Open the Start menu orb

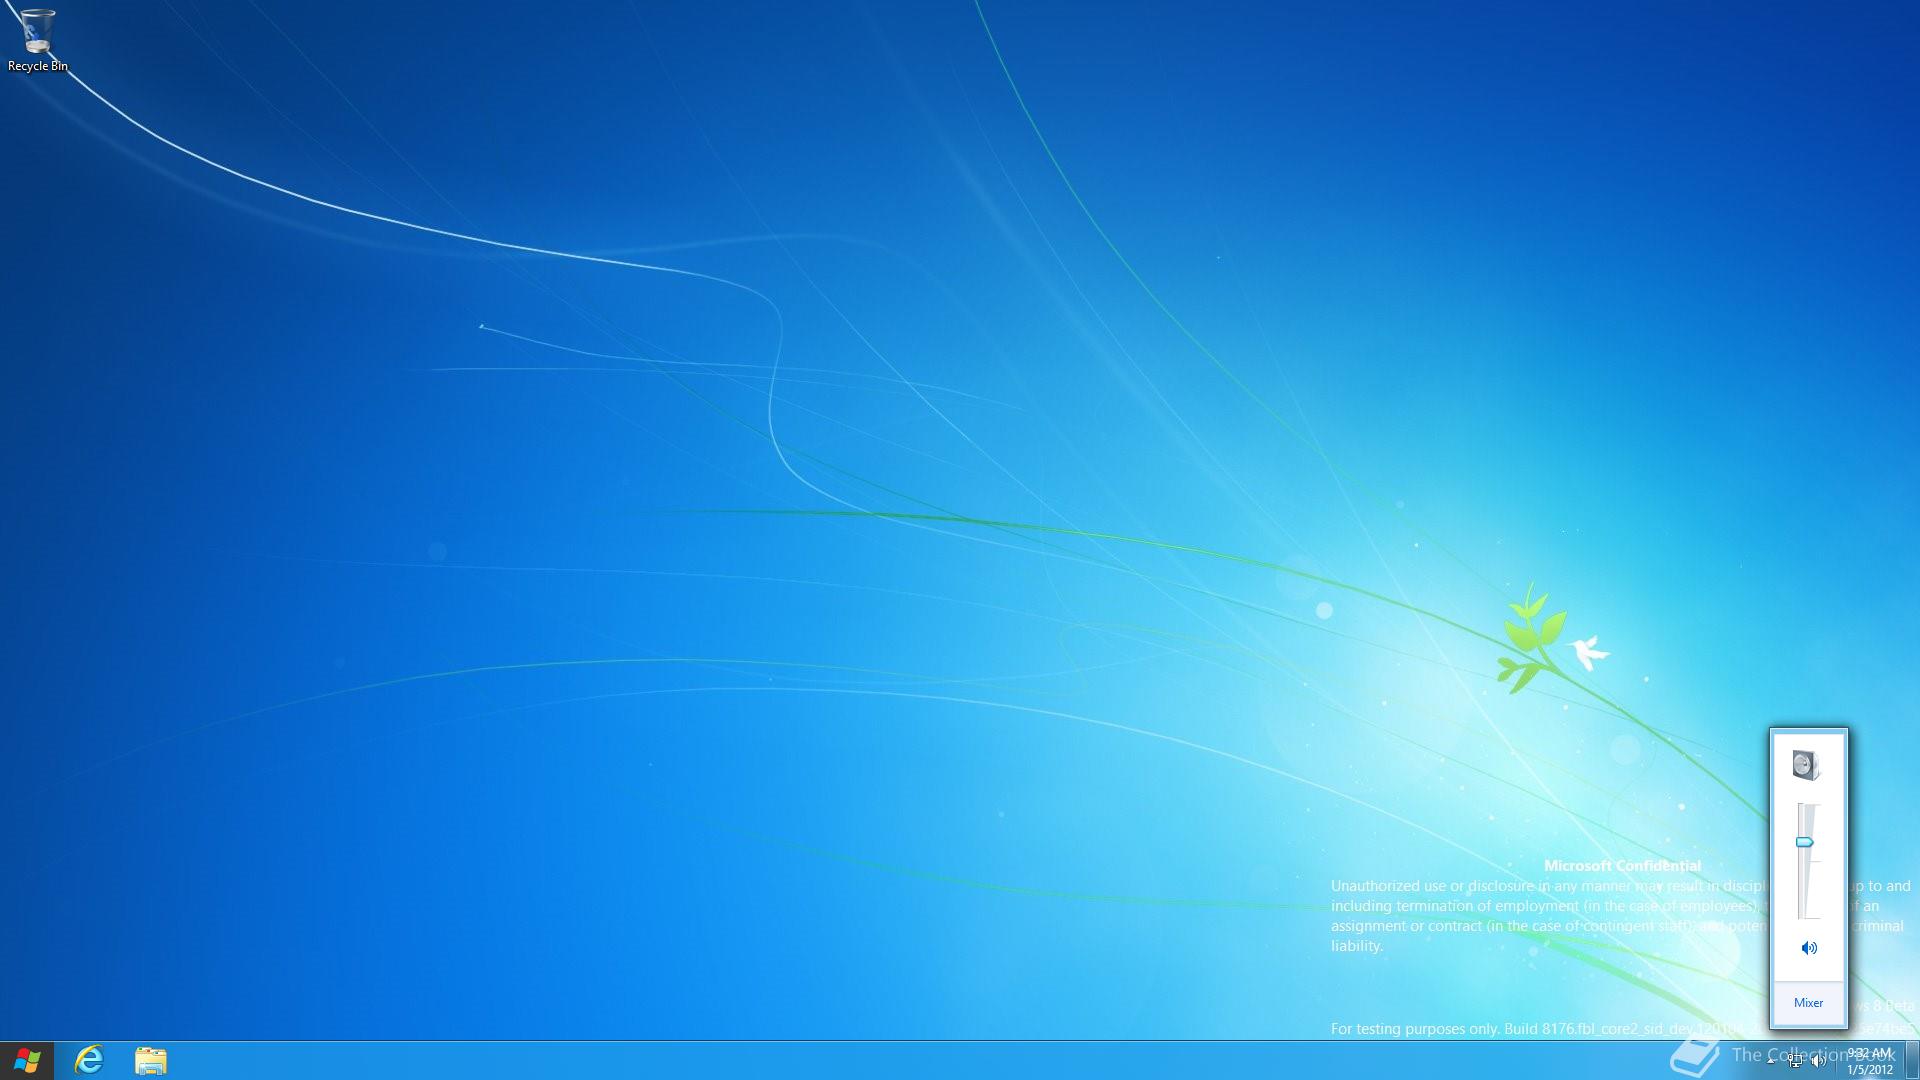point(27,1061)
